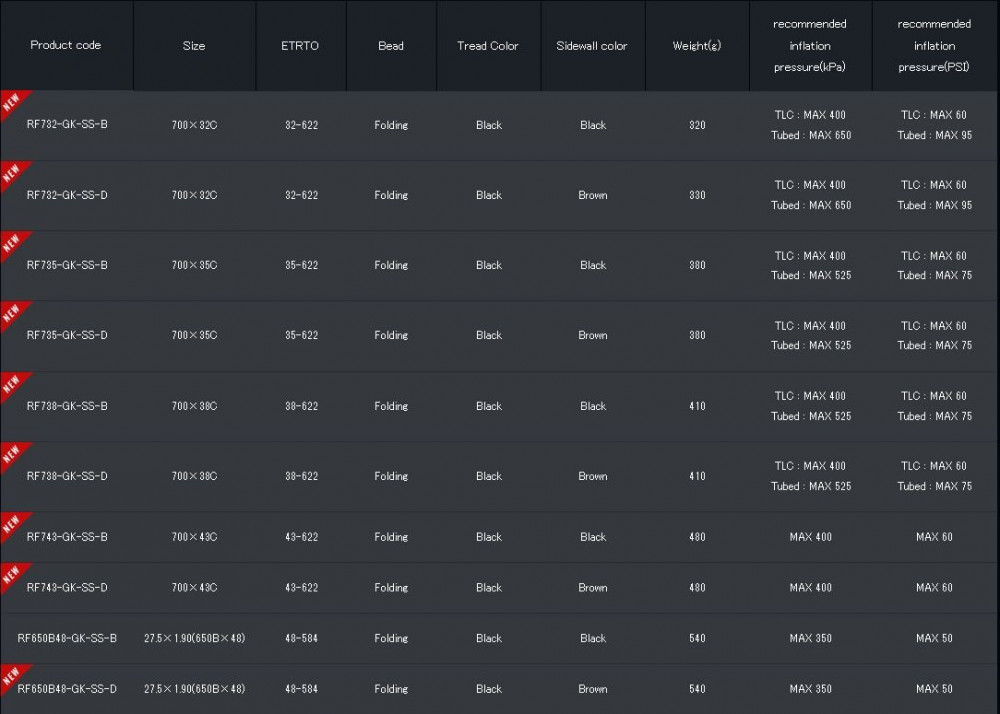Viewport: 1000px width, 714px height.
Task: Tap the NEW badge beside RF738-GK-SS-B
Action: point(11,383)
